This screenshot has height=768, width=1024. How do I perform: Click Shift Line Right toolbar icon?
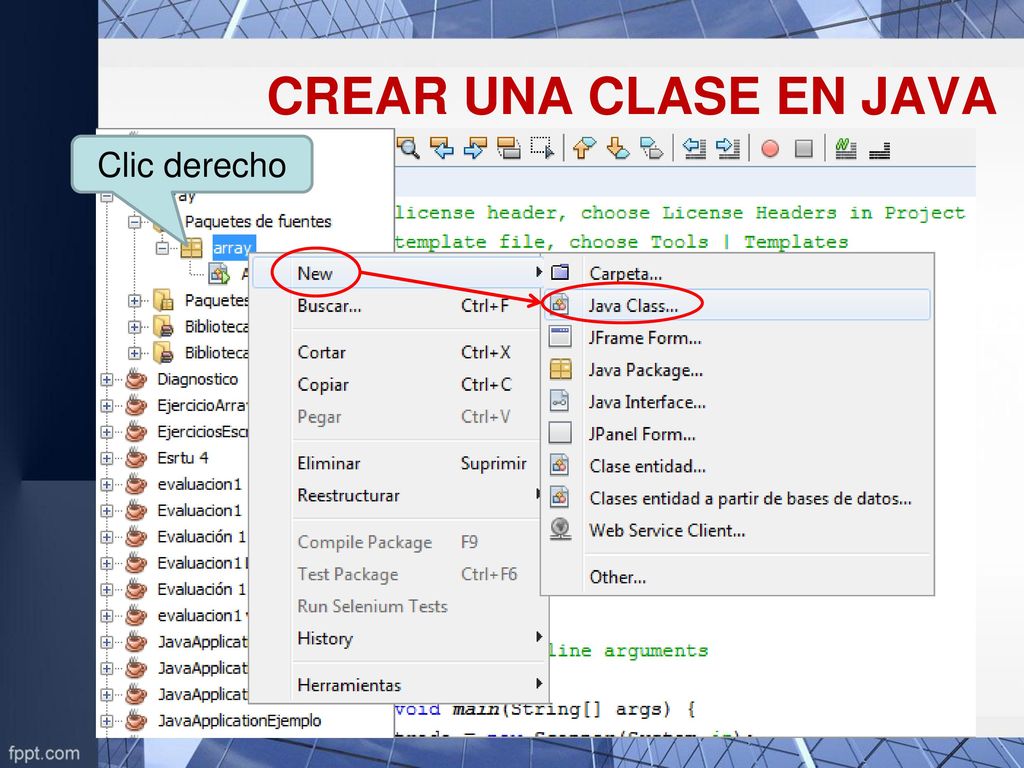pos(728,148)
